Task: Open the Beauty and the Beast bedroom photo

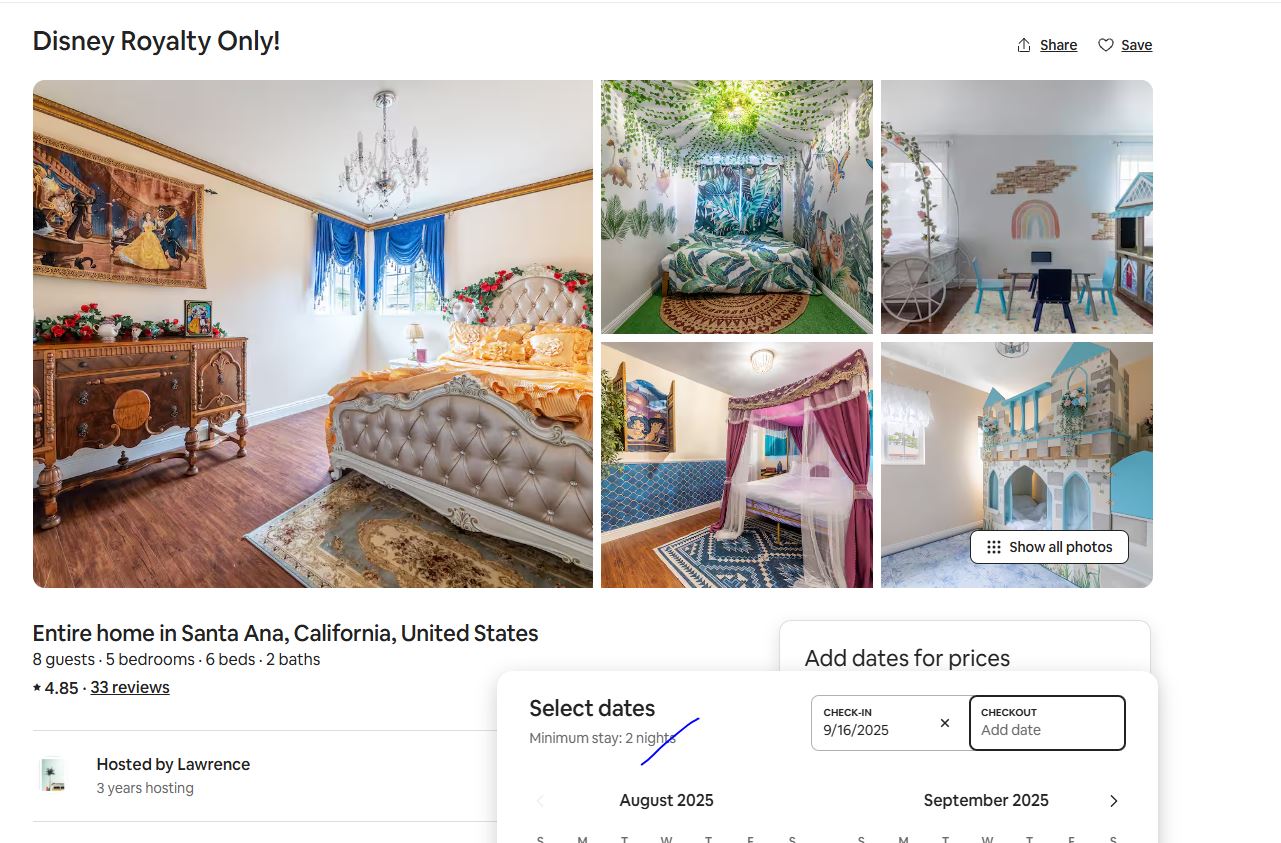Action: [x=313, y=334]
